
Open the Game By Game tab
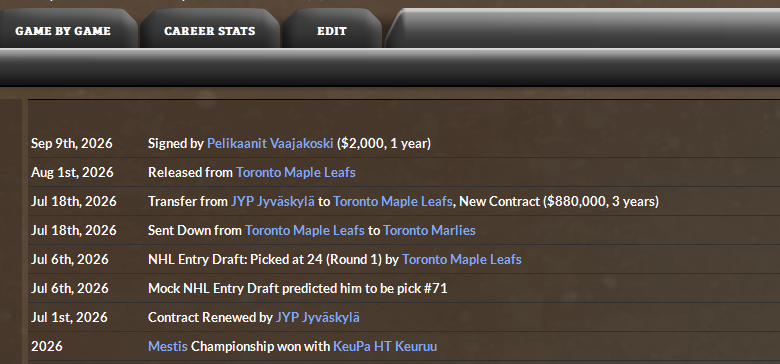(x=63, y=30)
